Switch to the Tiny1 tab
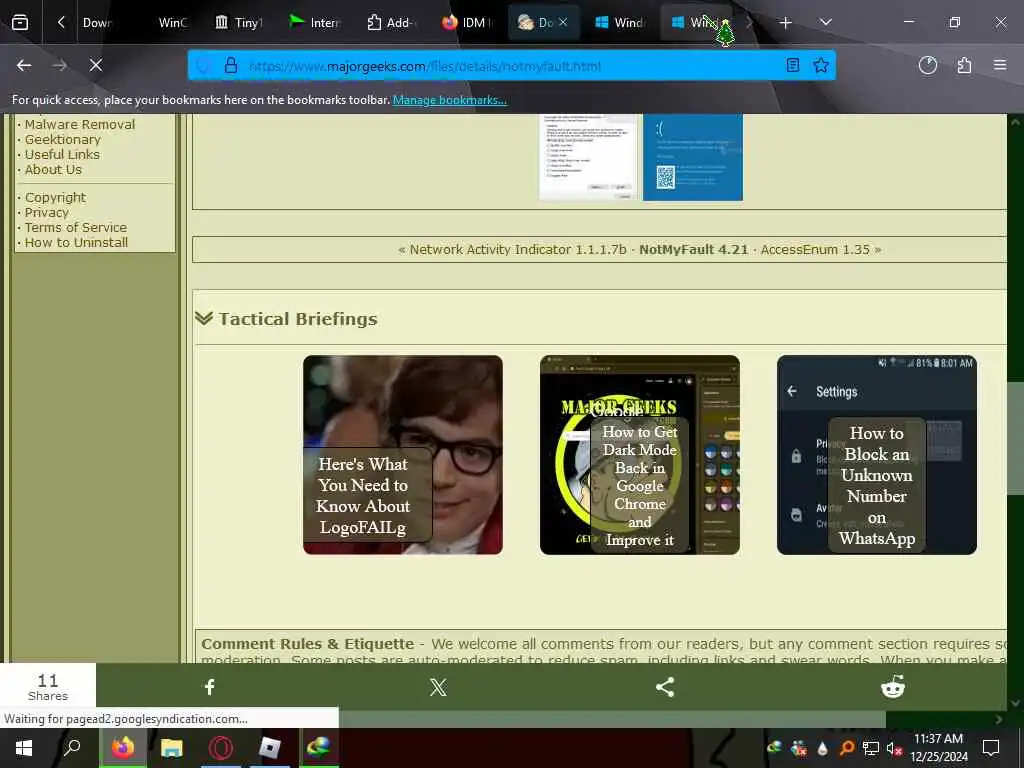This screenshot has height=768, width=1024. tap(239, 23)
